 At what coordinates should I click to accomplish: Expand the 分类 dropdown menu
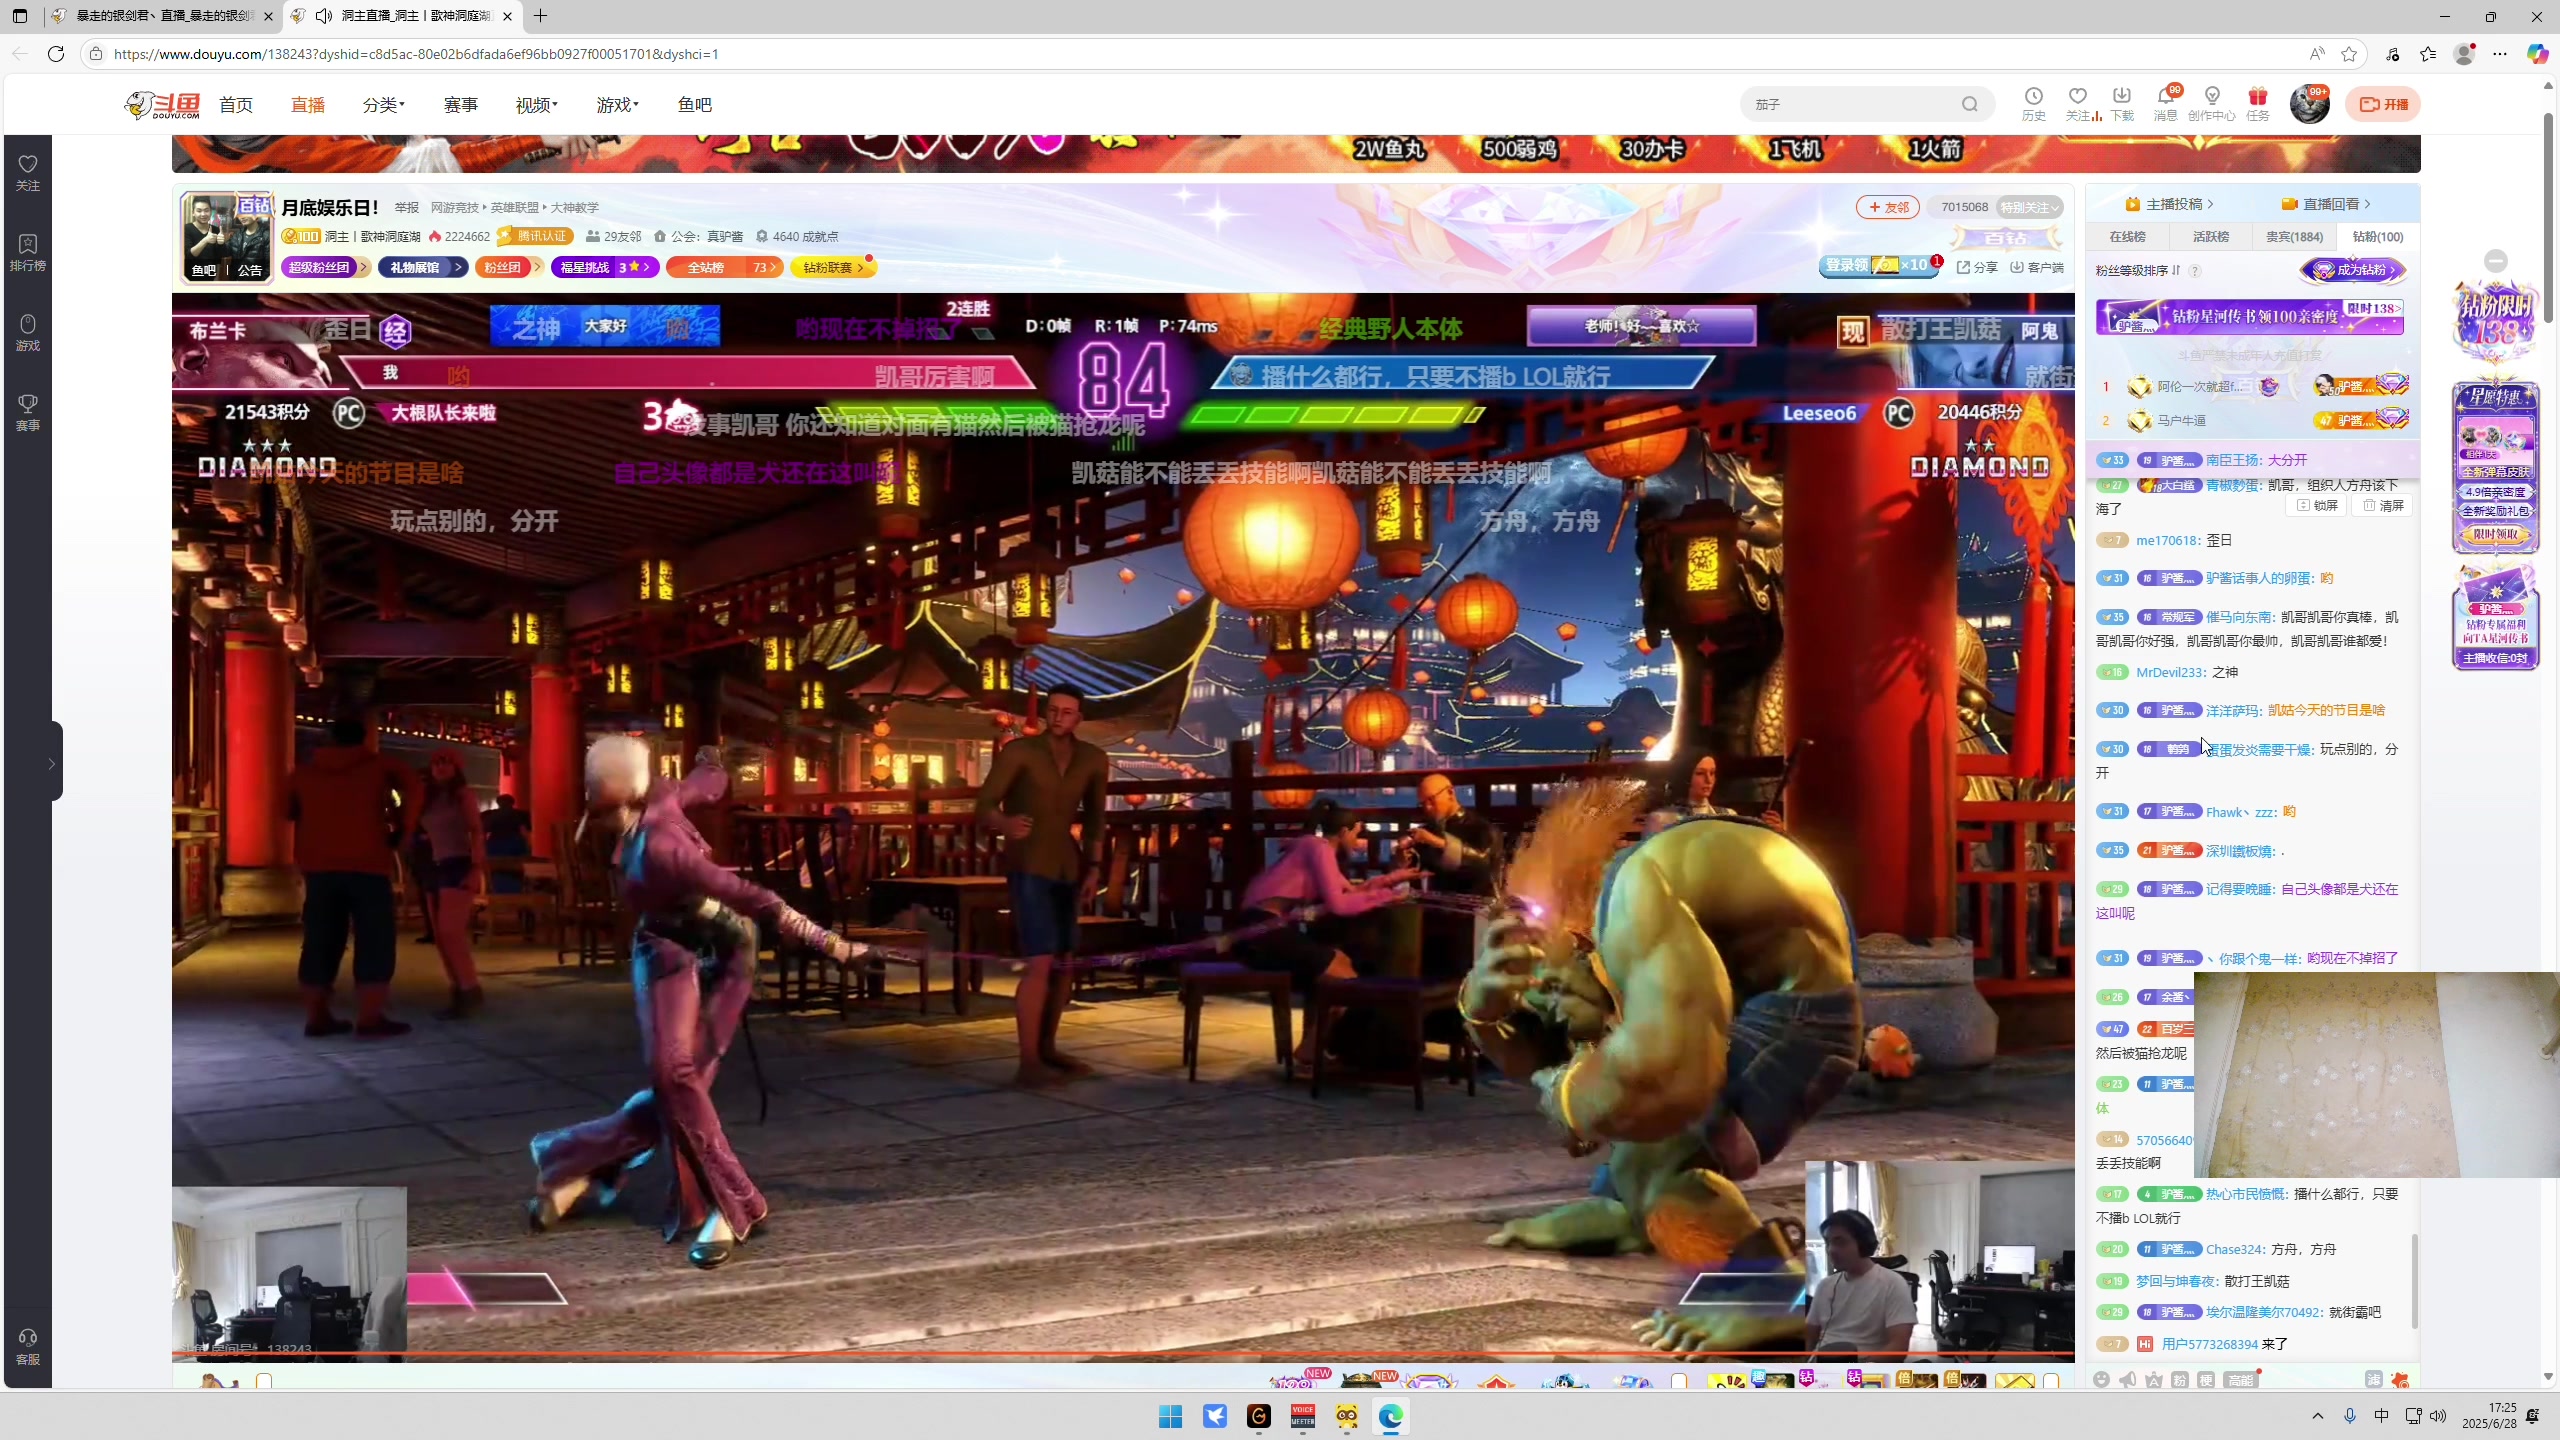(x=383, y=105)
